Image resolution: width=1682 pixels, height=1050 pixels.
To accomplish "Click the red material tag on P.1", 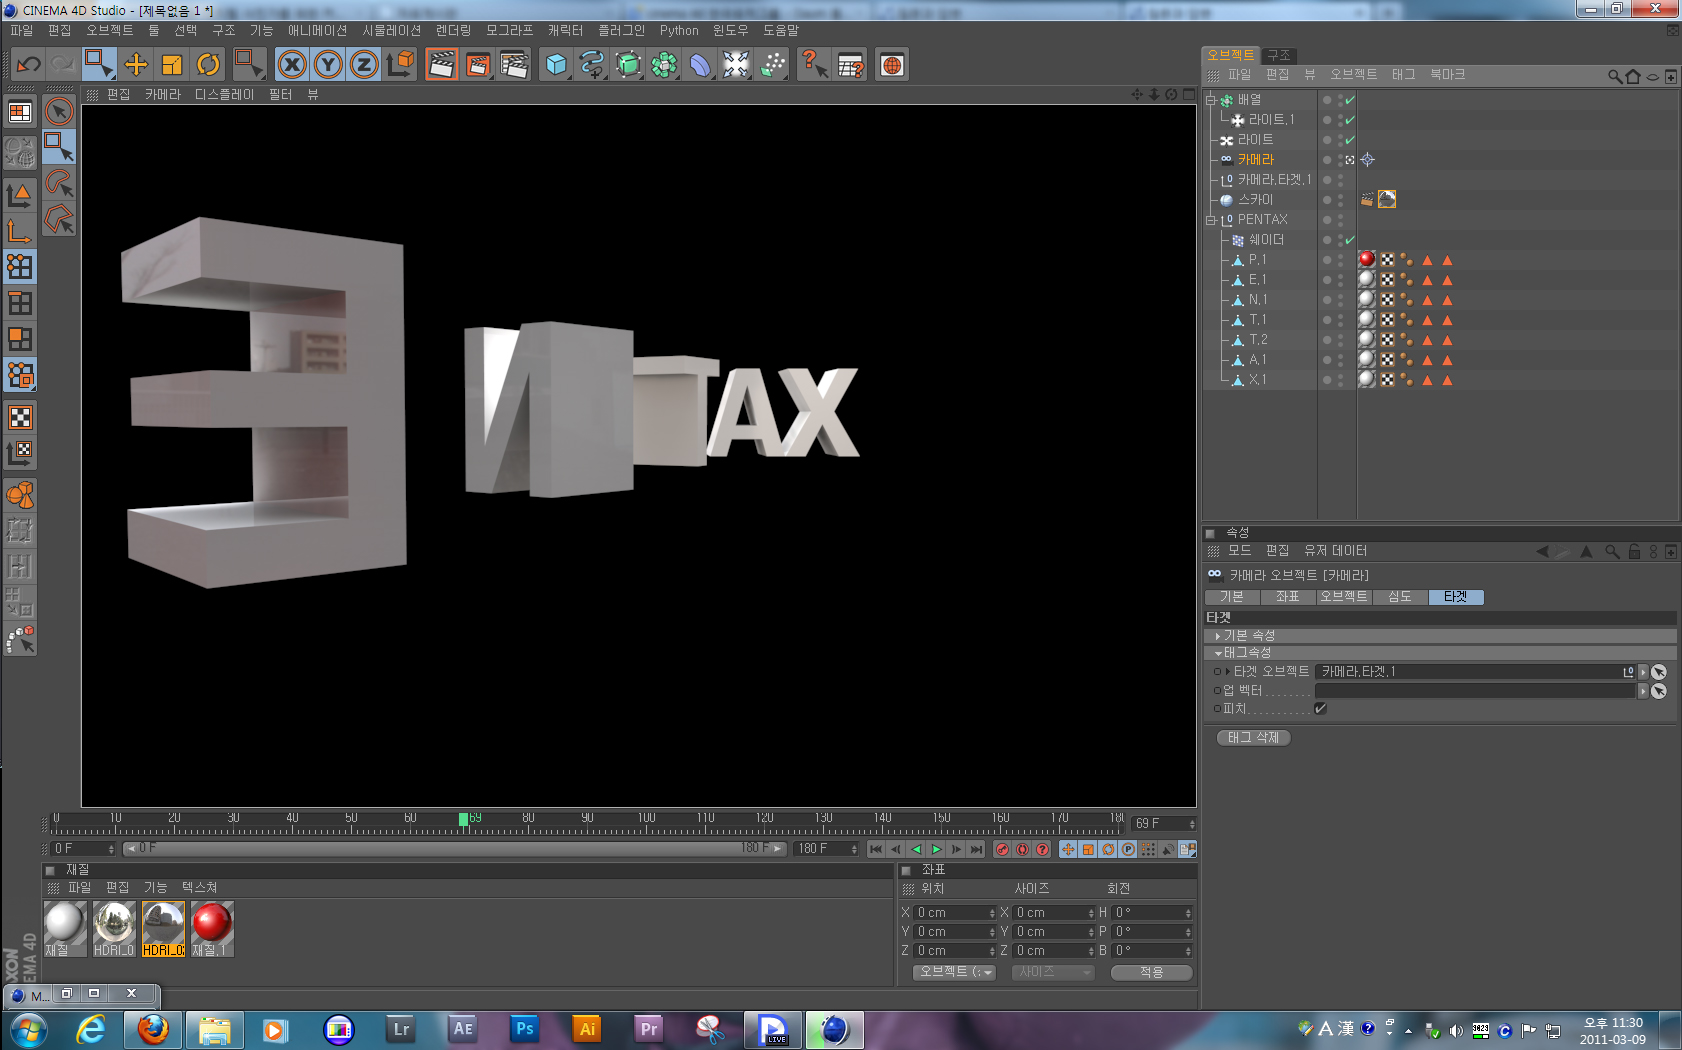I will click(x=1366, y=260).
